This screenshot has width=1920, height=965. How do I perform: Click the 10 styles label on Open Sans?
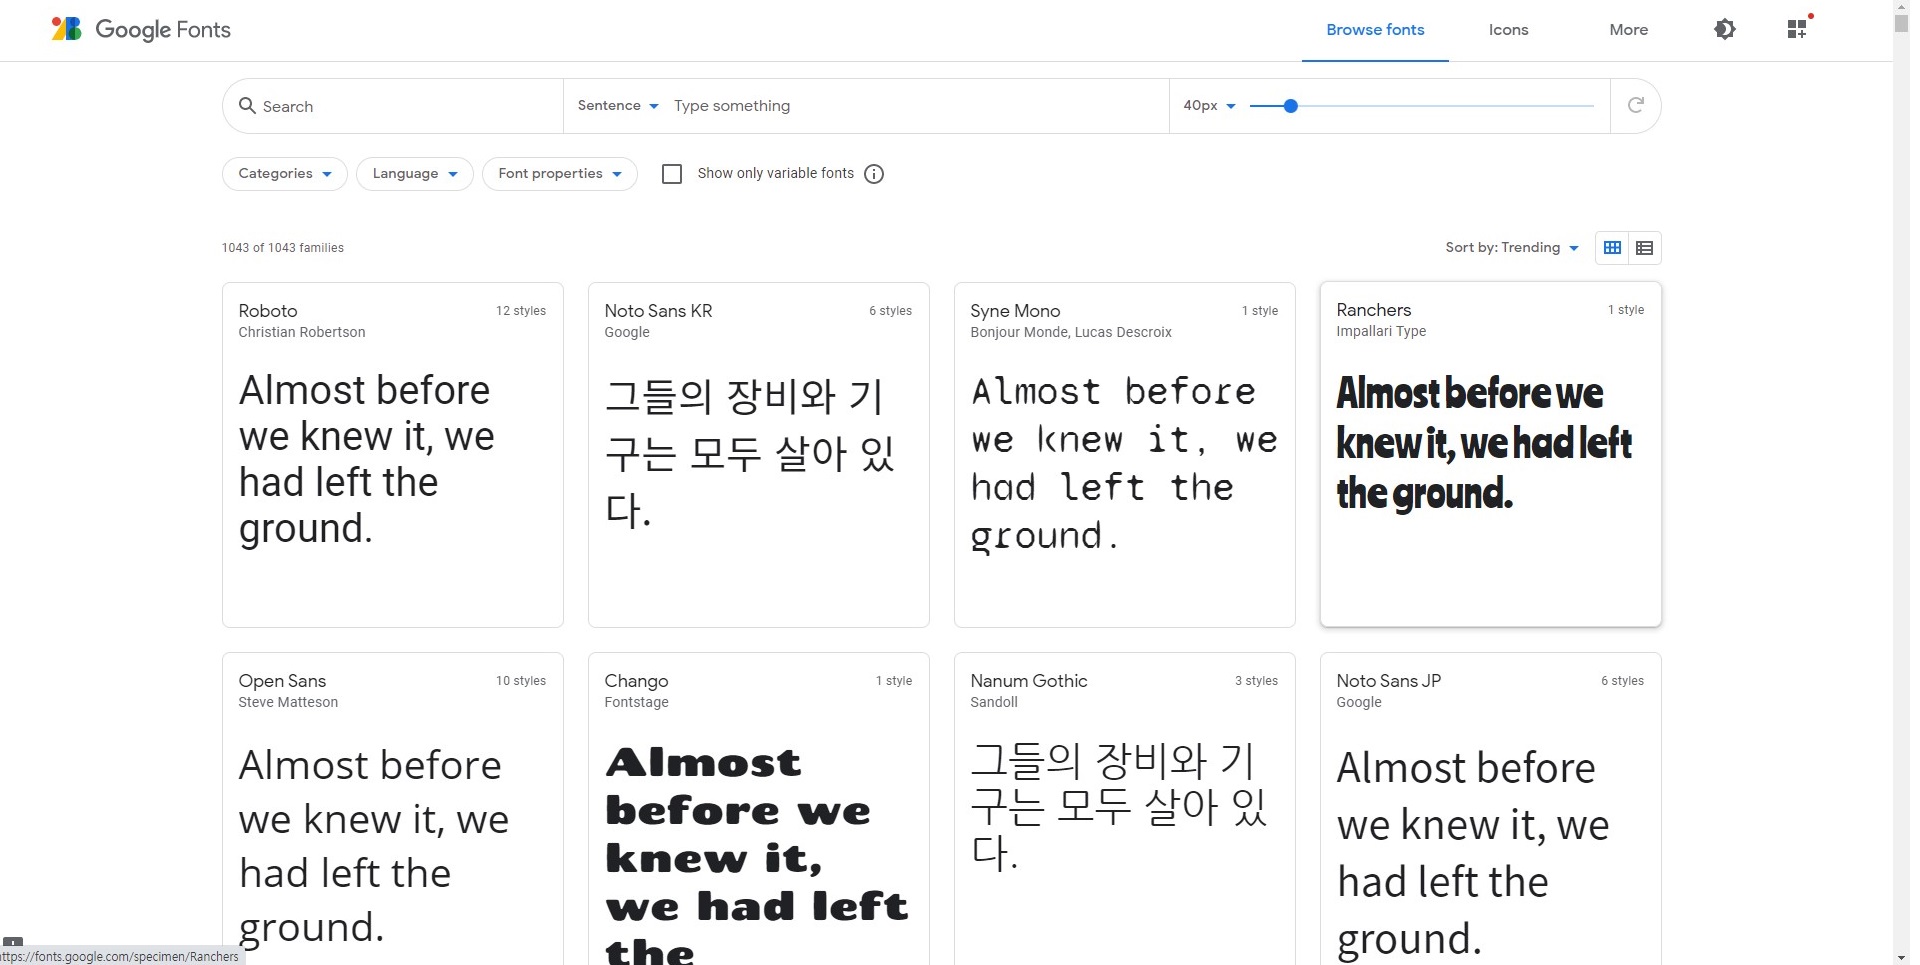click(x=521, y=681)
